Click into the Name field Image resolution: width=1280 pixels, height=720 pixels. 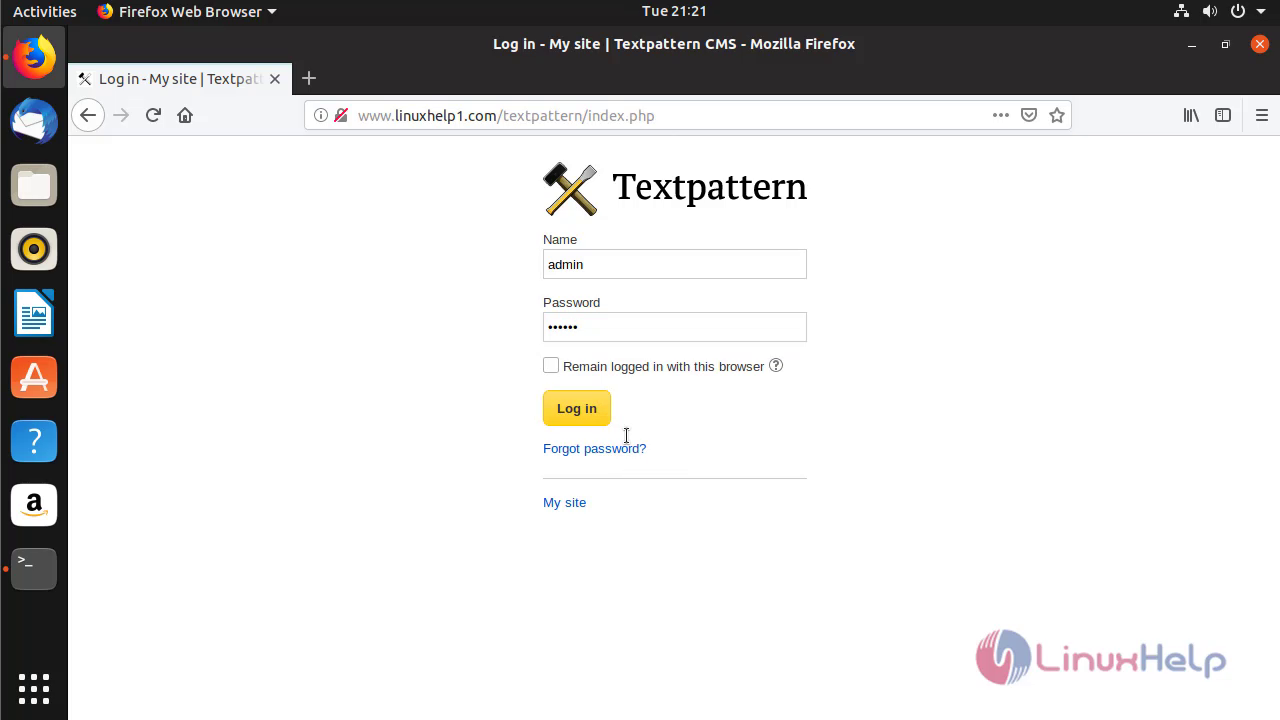coord(675,264)
